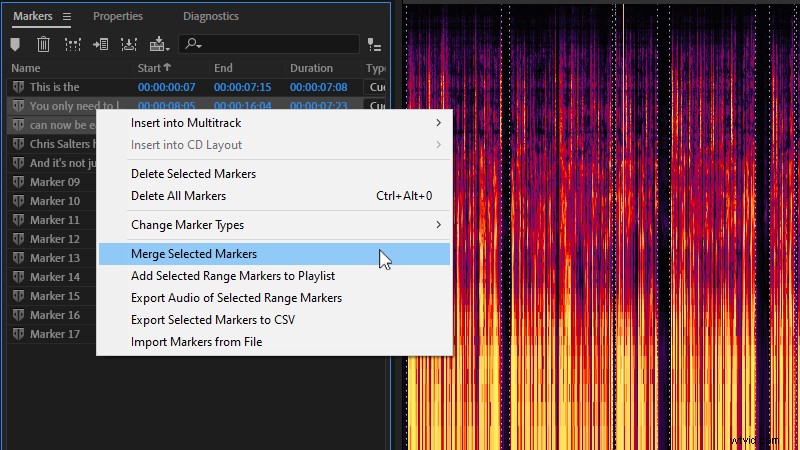
Task: Click duration 00:00:07:08 of first marker
Action: coord(318,87)
